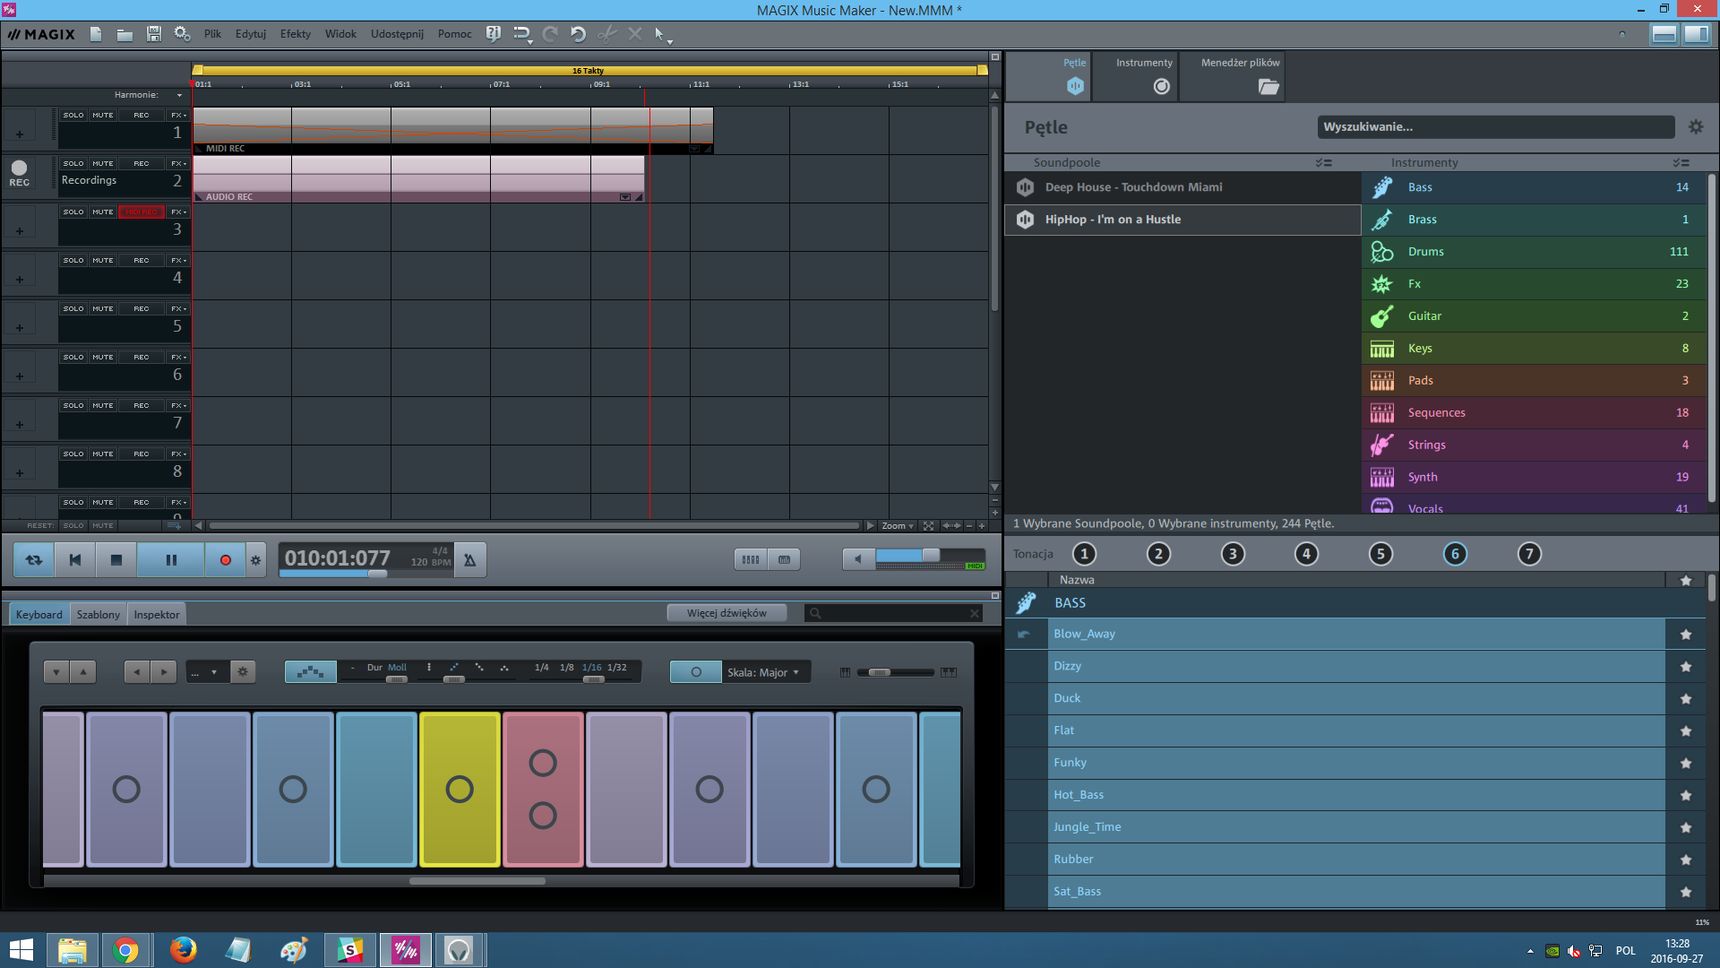Viewport: 1720px width, 968px height.
Task: Create a new project with the blank page icon
Action: 96,34
